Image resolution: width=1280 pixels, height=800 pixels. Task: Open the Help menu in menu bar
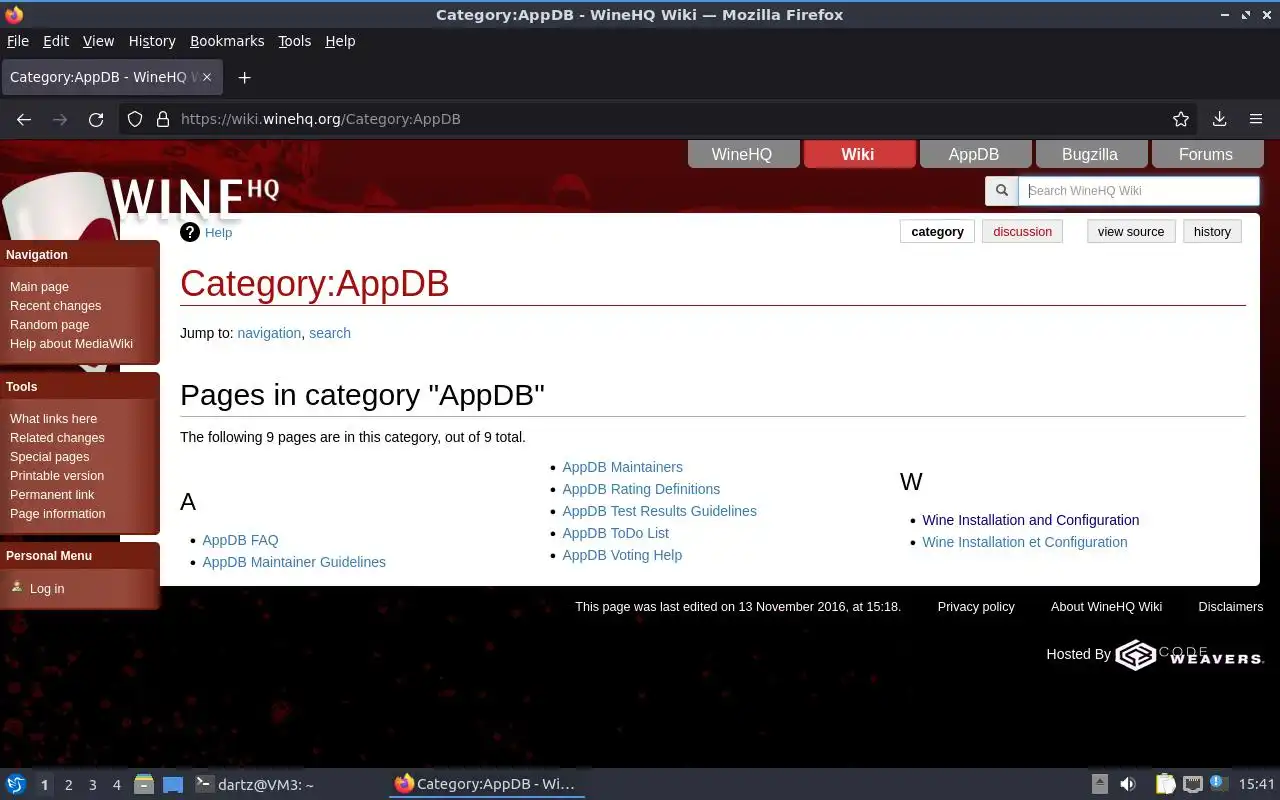tap(340, 41)
